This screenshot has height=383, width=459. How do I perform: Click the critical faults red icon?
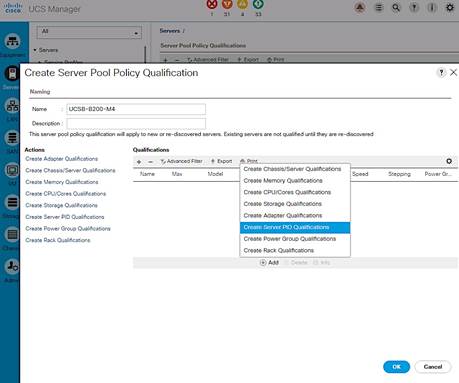[212, 4]
